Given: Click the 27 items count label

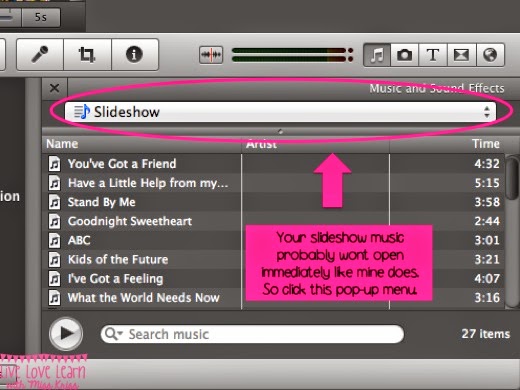Looking at the screenshot, I should 486,334.
